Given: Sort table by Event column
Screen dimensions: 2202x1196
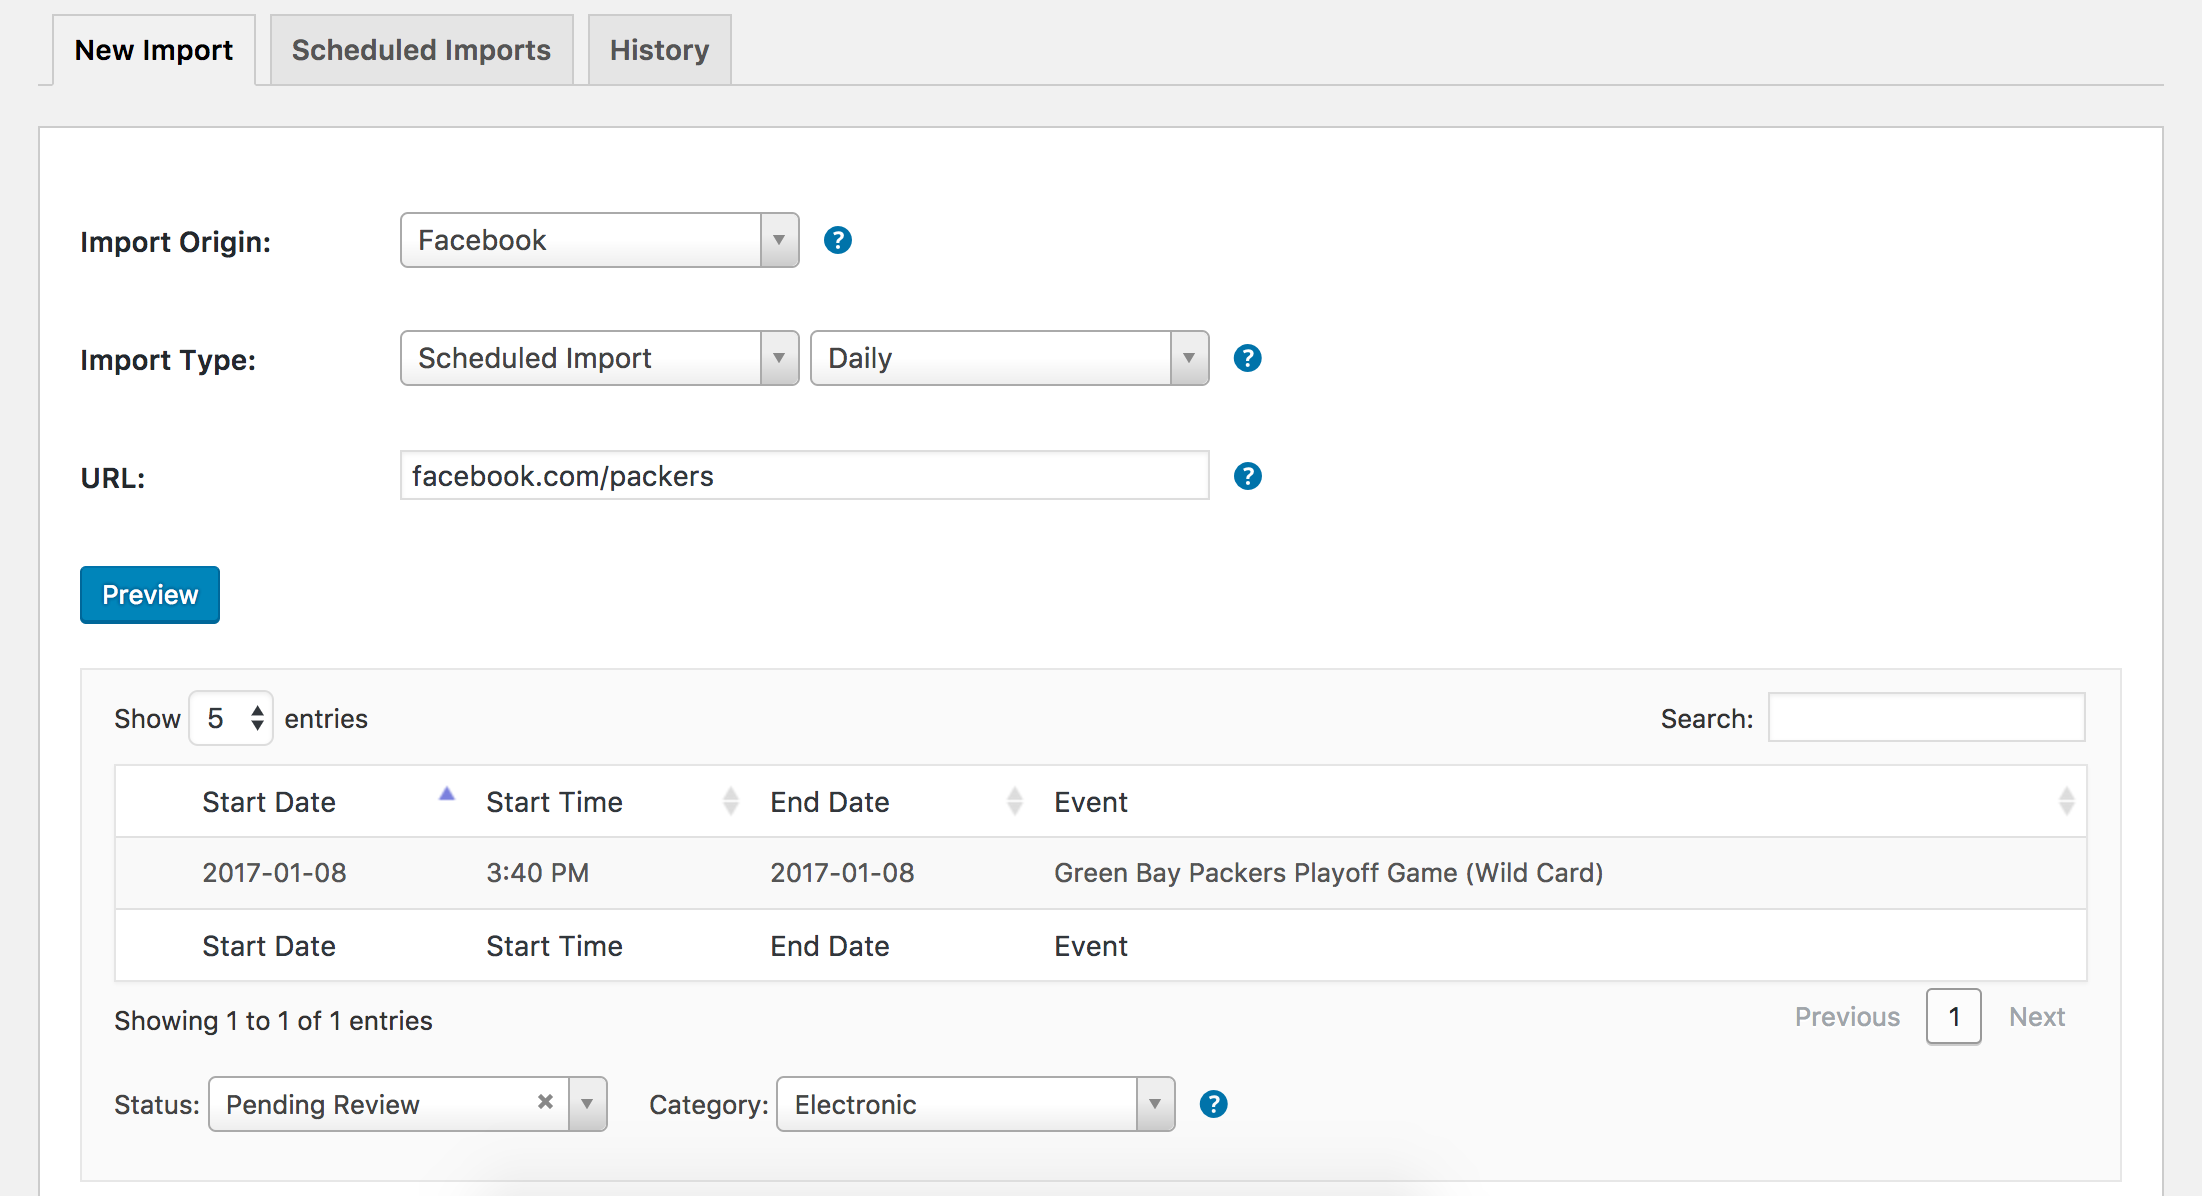Looking at the screenshot, I should pyautogui.click(x=1091, y=802).
